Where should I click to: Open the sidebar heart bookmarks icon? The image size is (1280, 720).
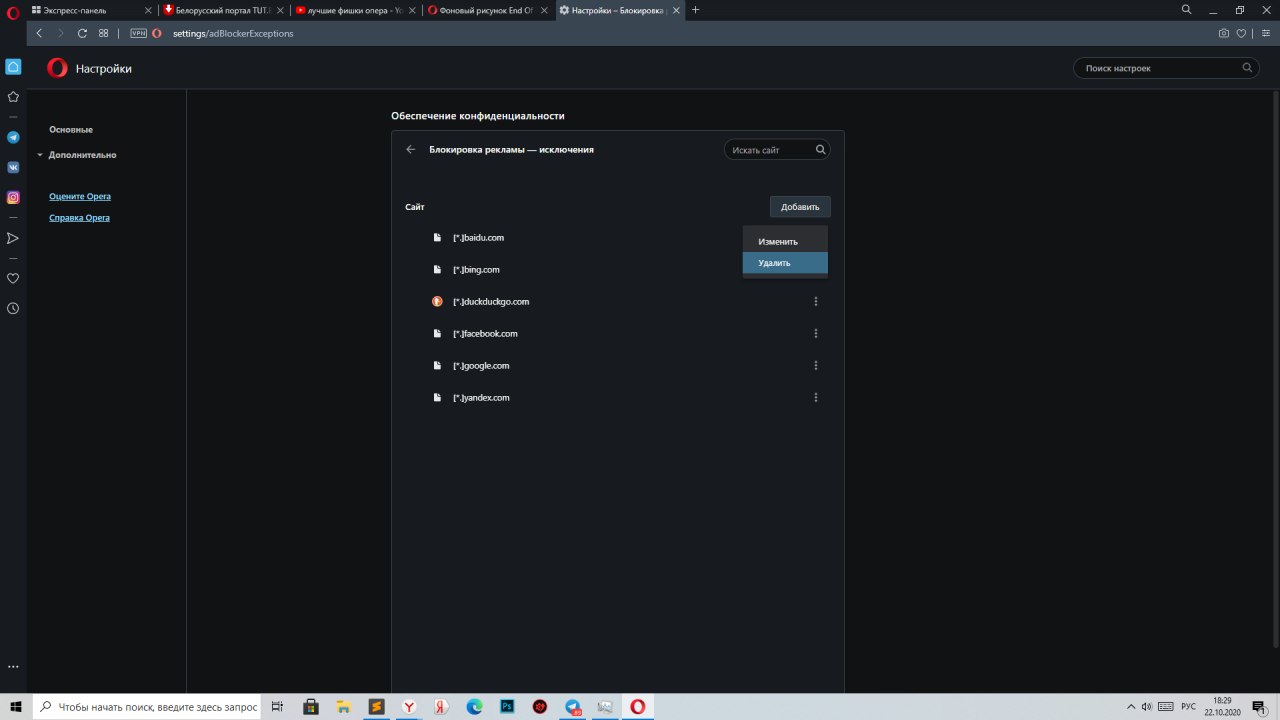click(13, 278)
